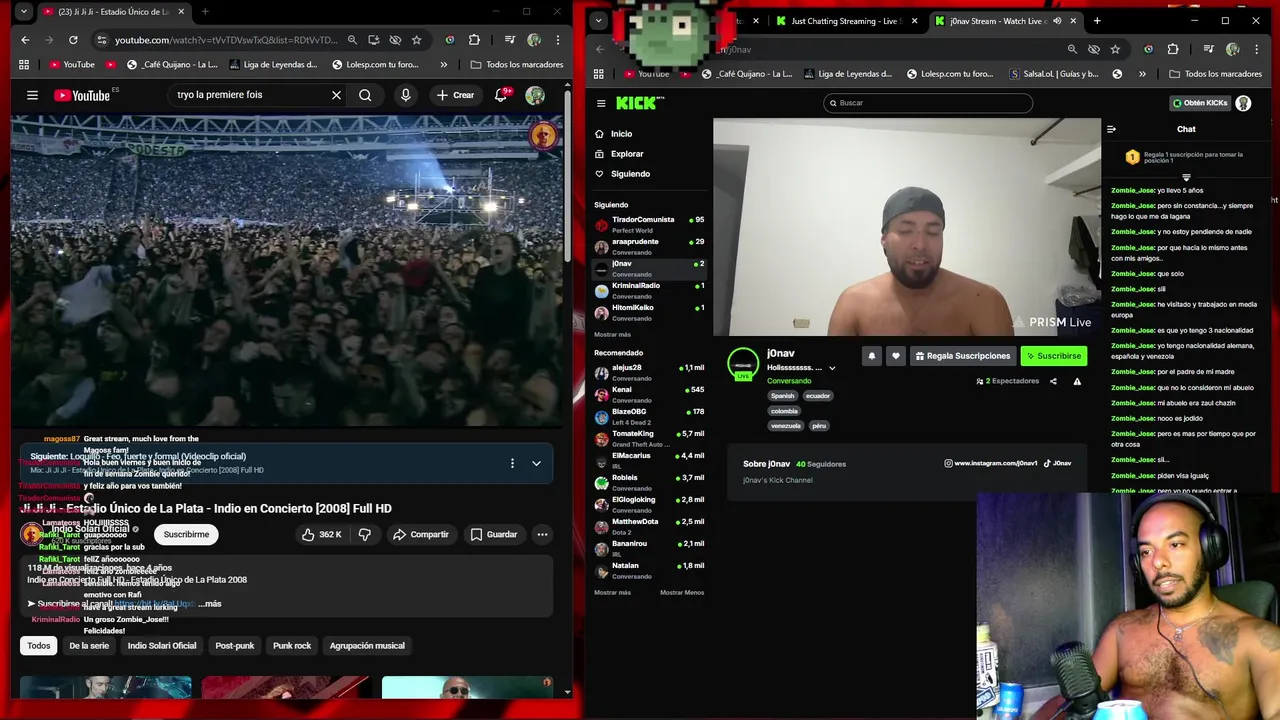Open more actions menu below YouTube video
The width and height of the screenshot is (1280, 720).
542,534
